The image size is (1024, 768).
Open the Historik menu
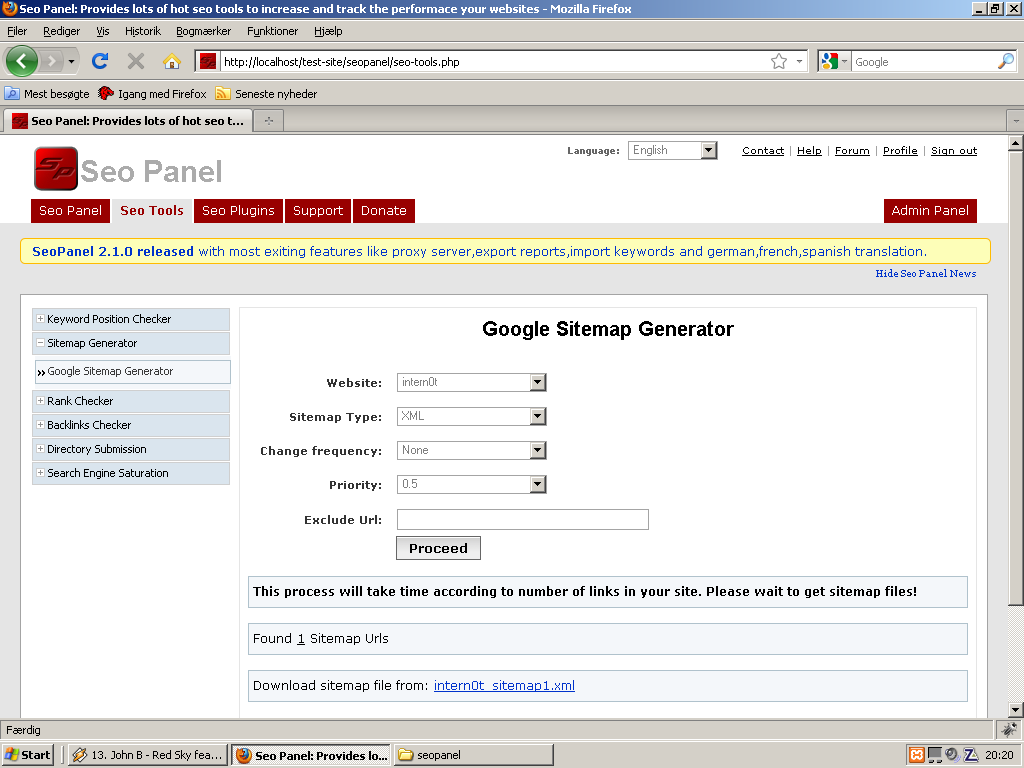coord(142,31)
